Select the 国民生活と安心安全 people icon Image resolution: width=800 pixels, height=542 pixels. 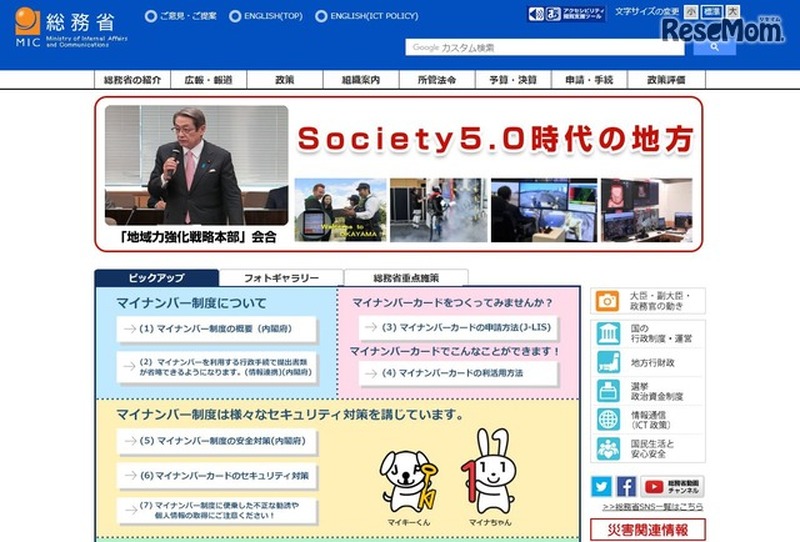608,449
